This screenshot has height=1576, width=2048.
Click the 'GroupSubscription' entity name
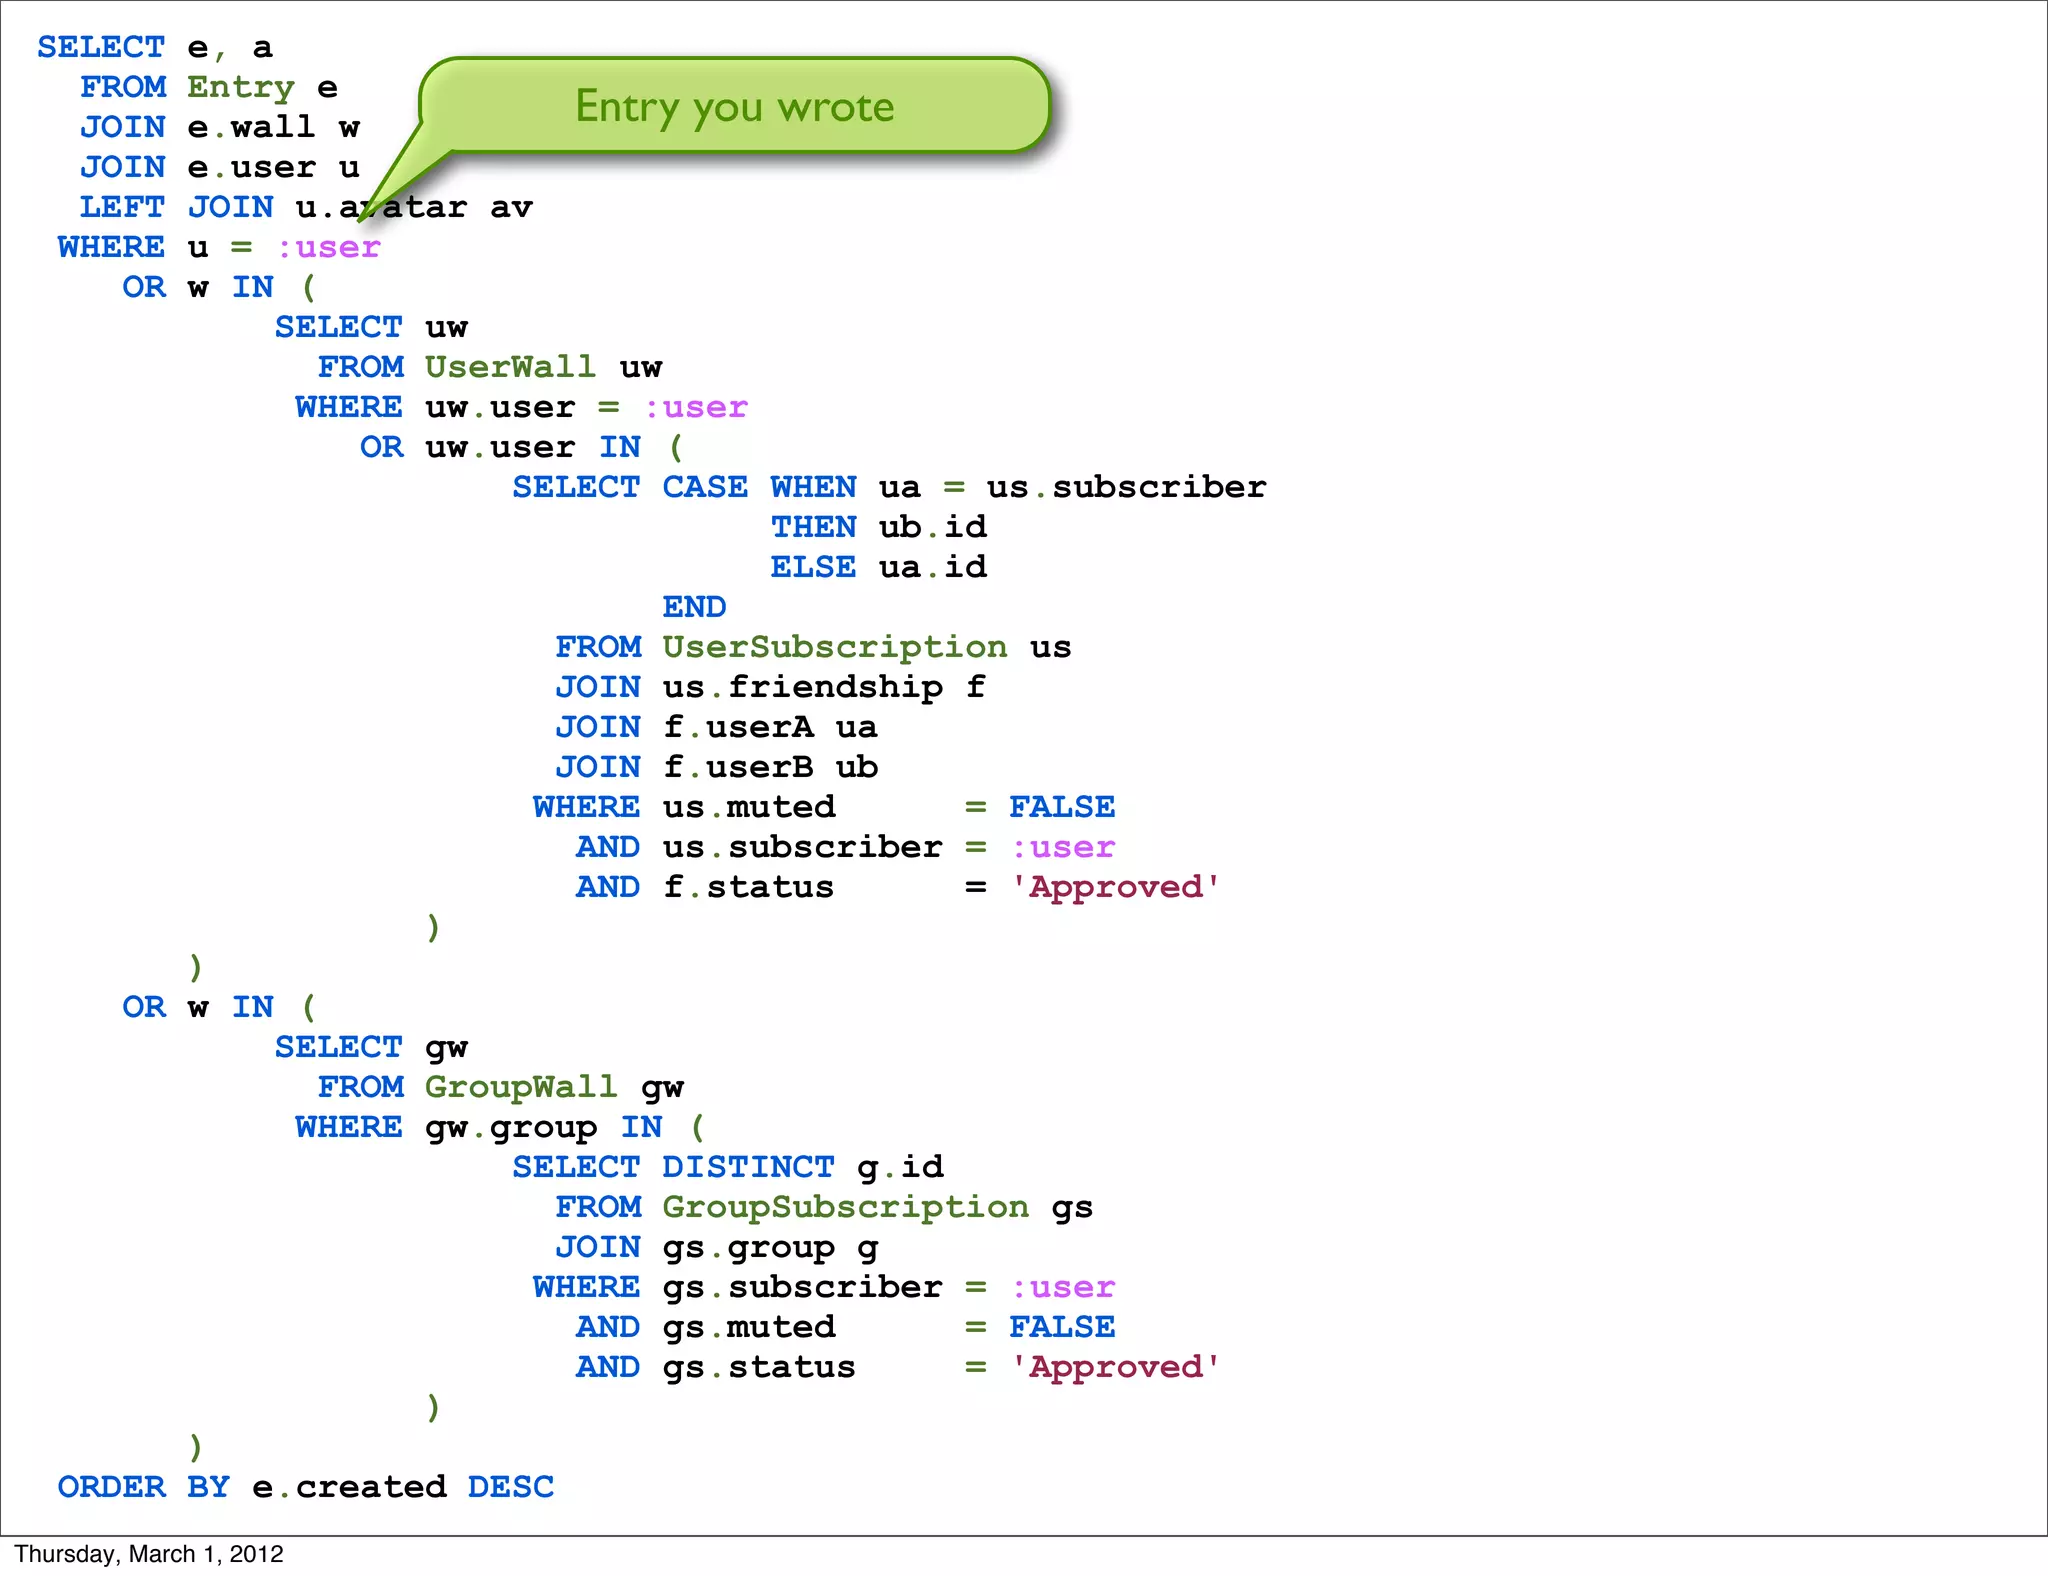point(845,1207)
